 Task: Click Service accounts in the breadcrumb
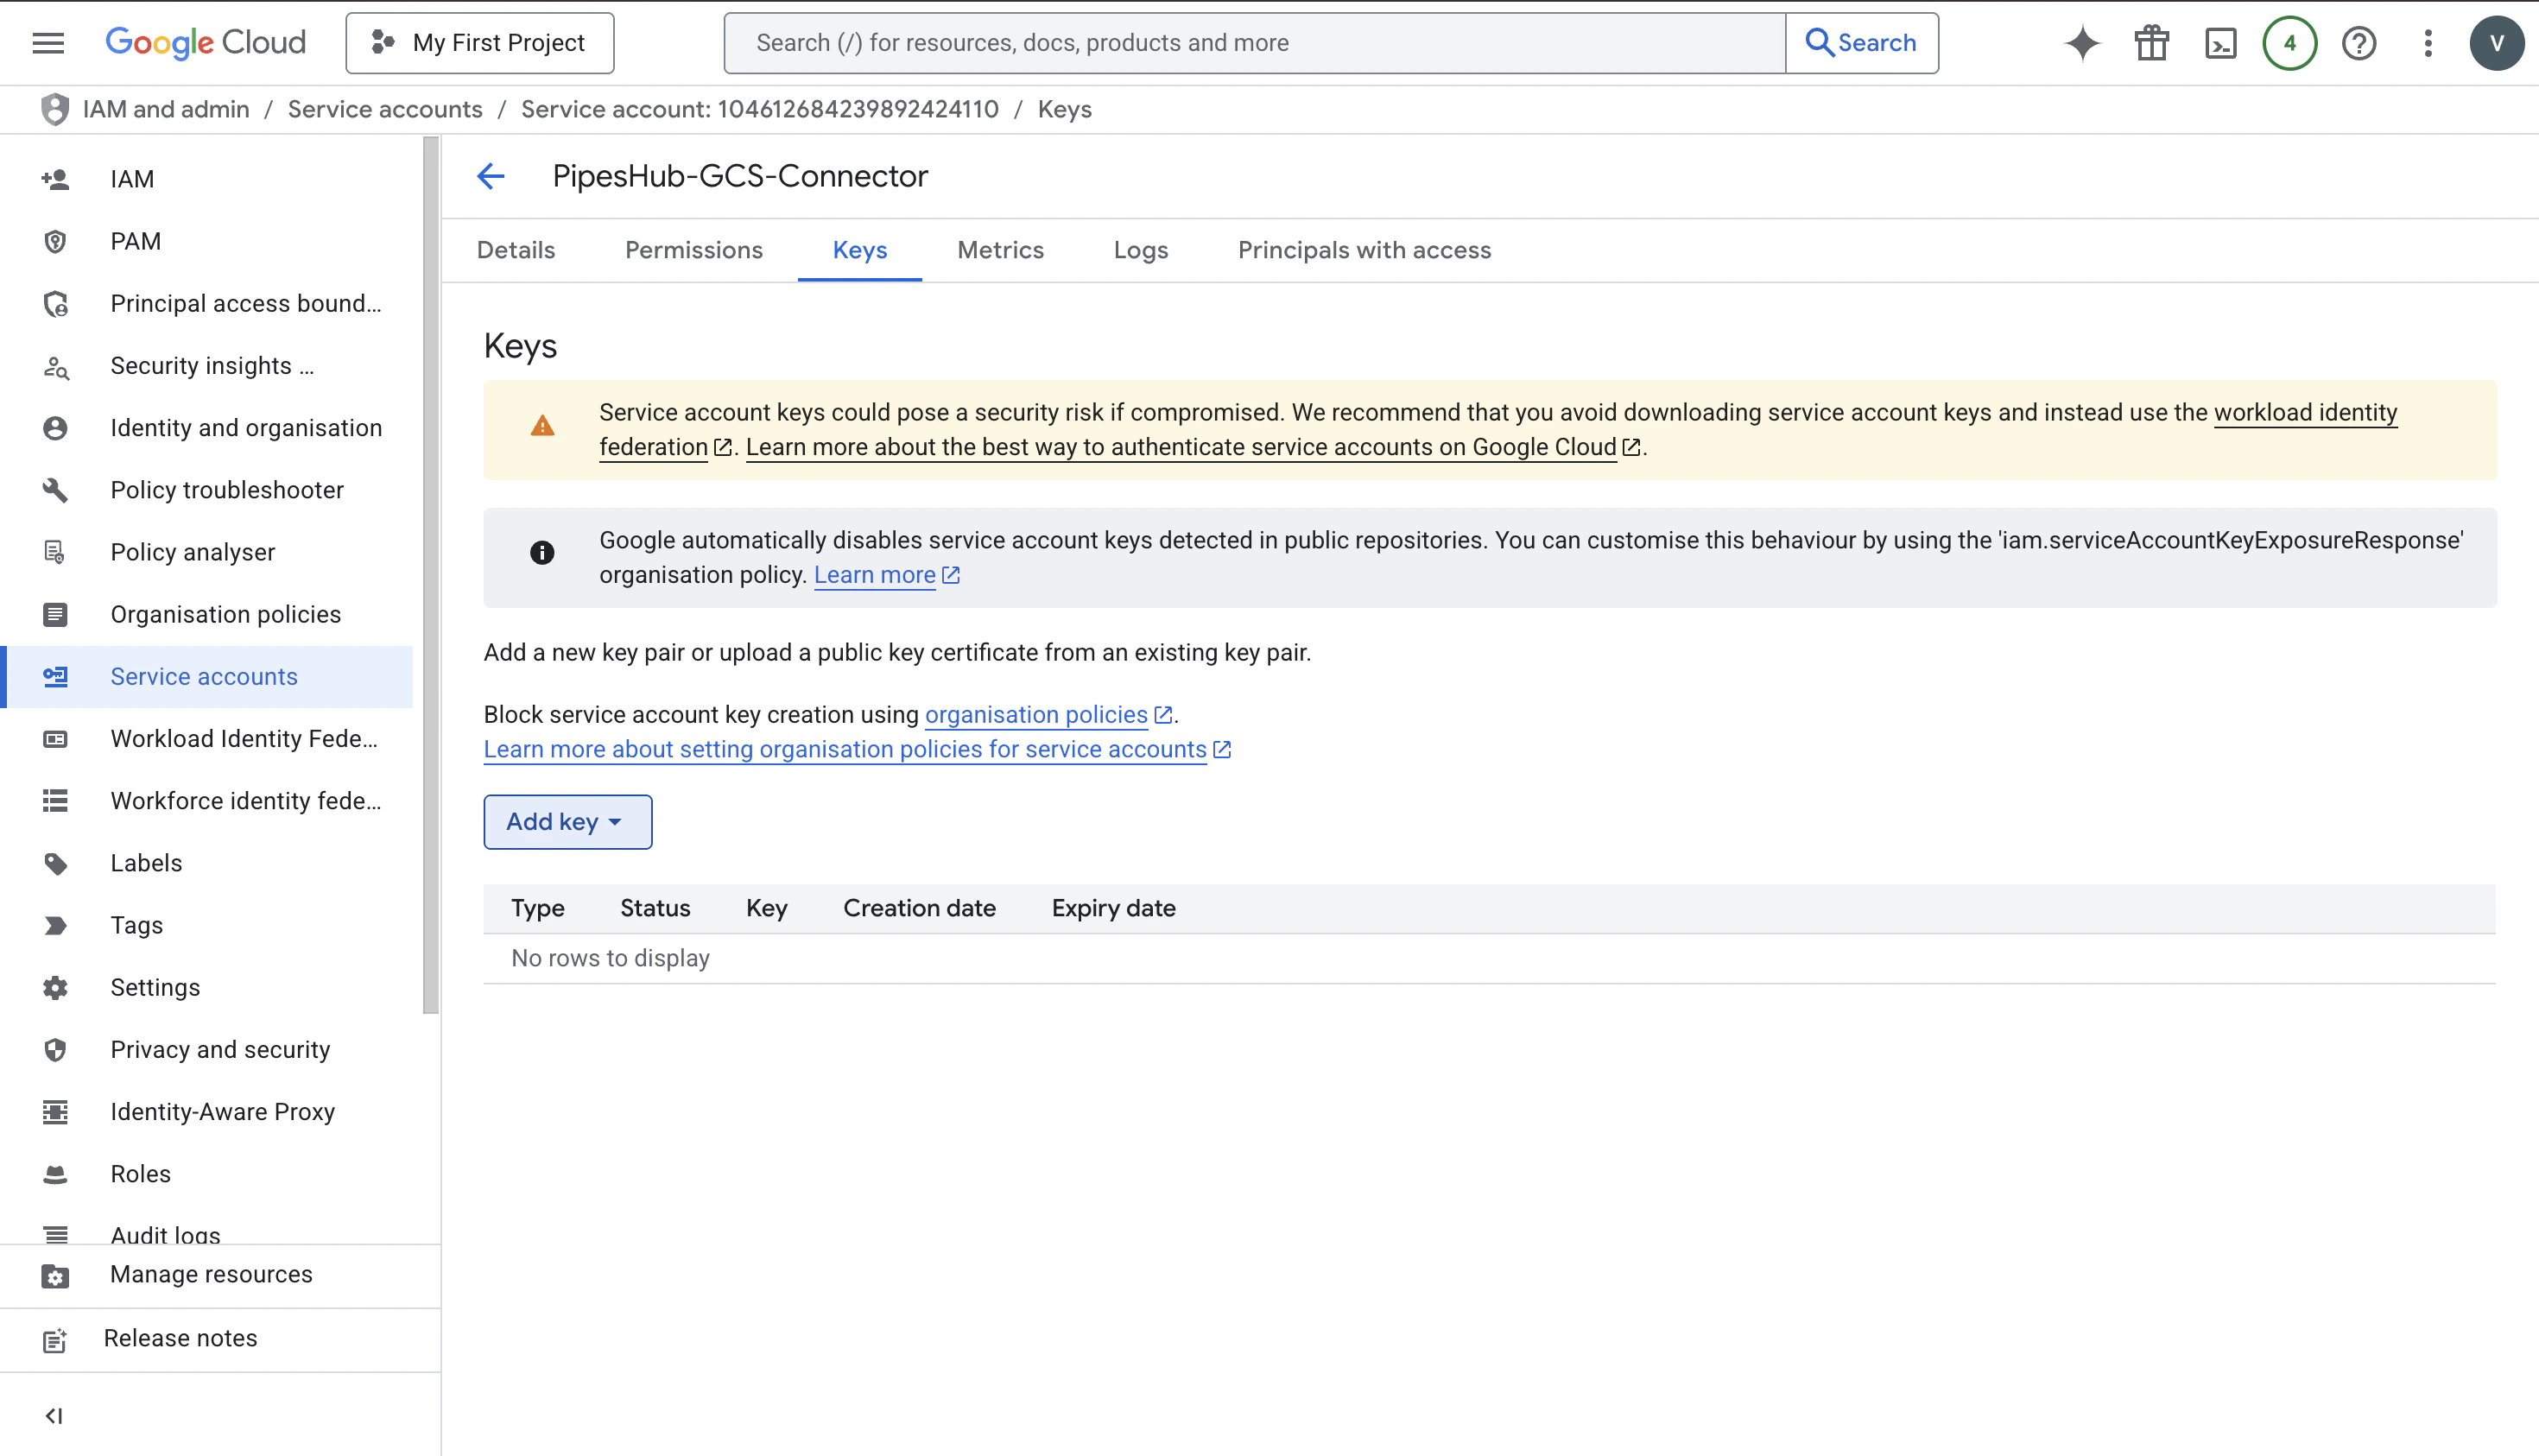[385, 109]
